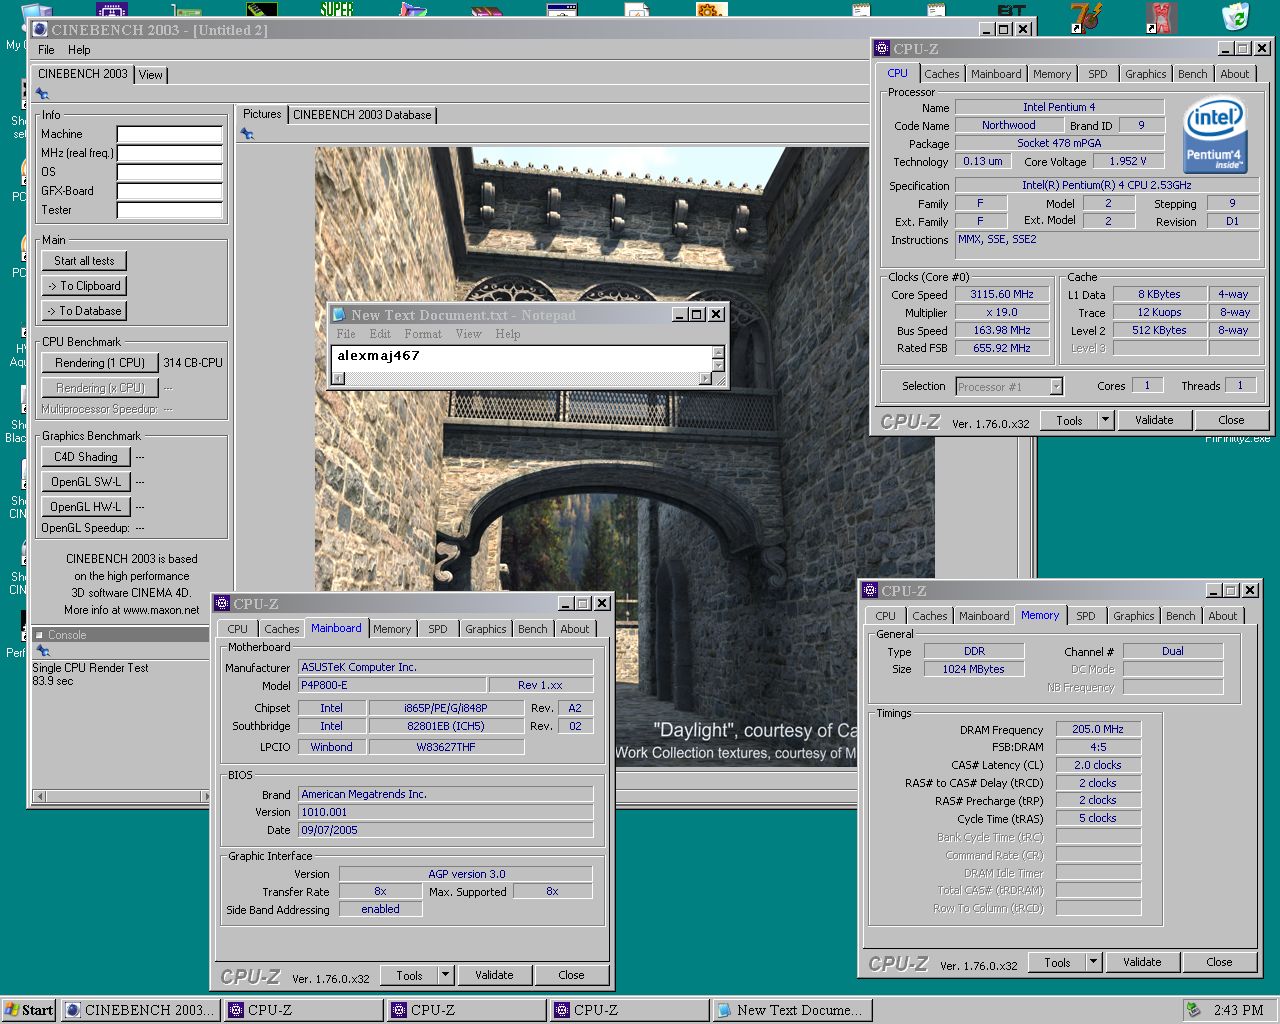Click Validate in the CPU-Z Memory window

pyautogui.click(x=1142, y=962)
